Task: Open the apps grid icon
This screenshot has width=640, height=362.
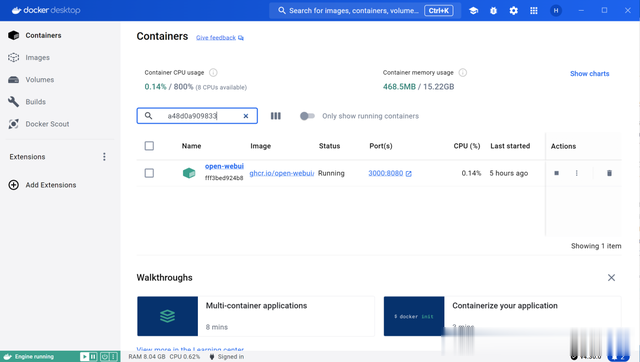Action: click(533, 11)
